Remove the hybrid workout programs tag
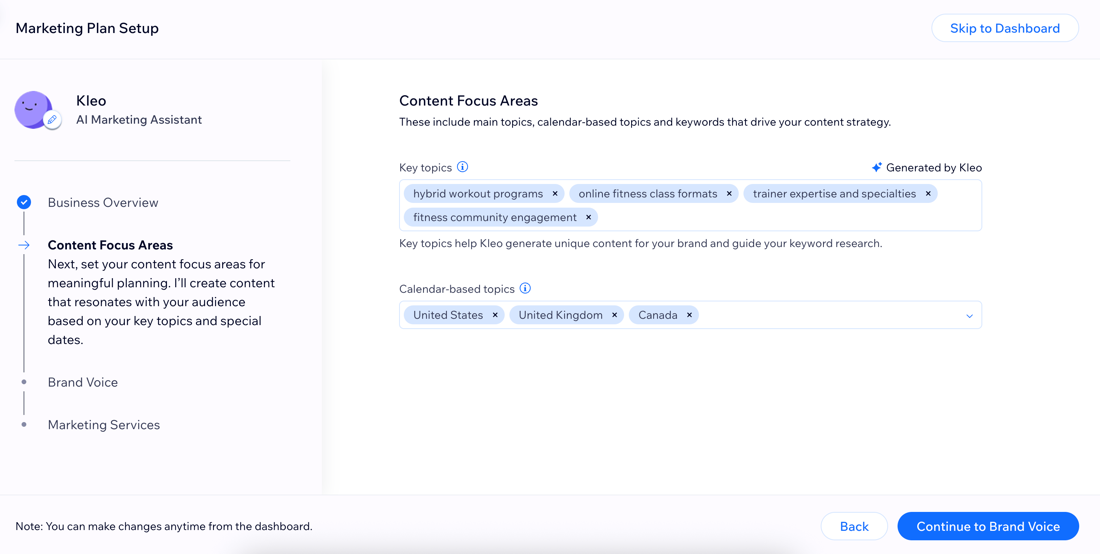The width and height of the screenshot is (1100, 554). coord(555,194)
